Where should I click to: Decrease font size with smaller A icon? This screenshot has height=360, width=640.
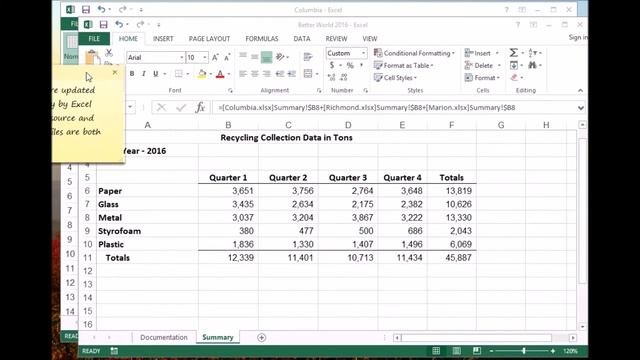(227, 57)
